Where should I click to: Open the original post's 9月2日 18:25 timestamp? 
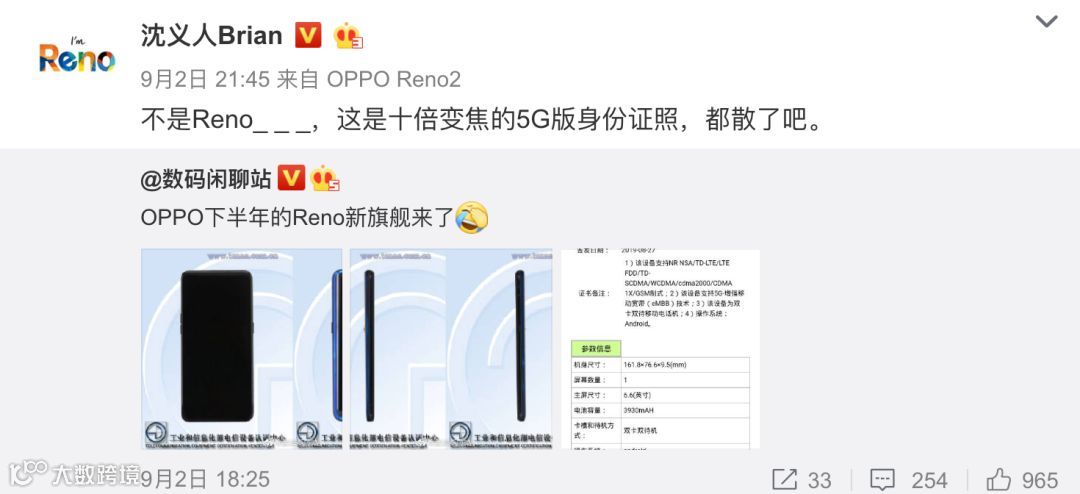[205, 479]
